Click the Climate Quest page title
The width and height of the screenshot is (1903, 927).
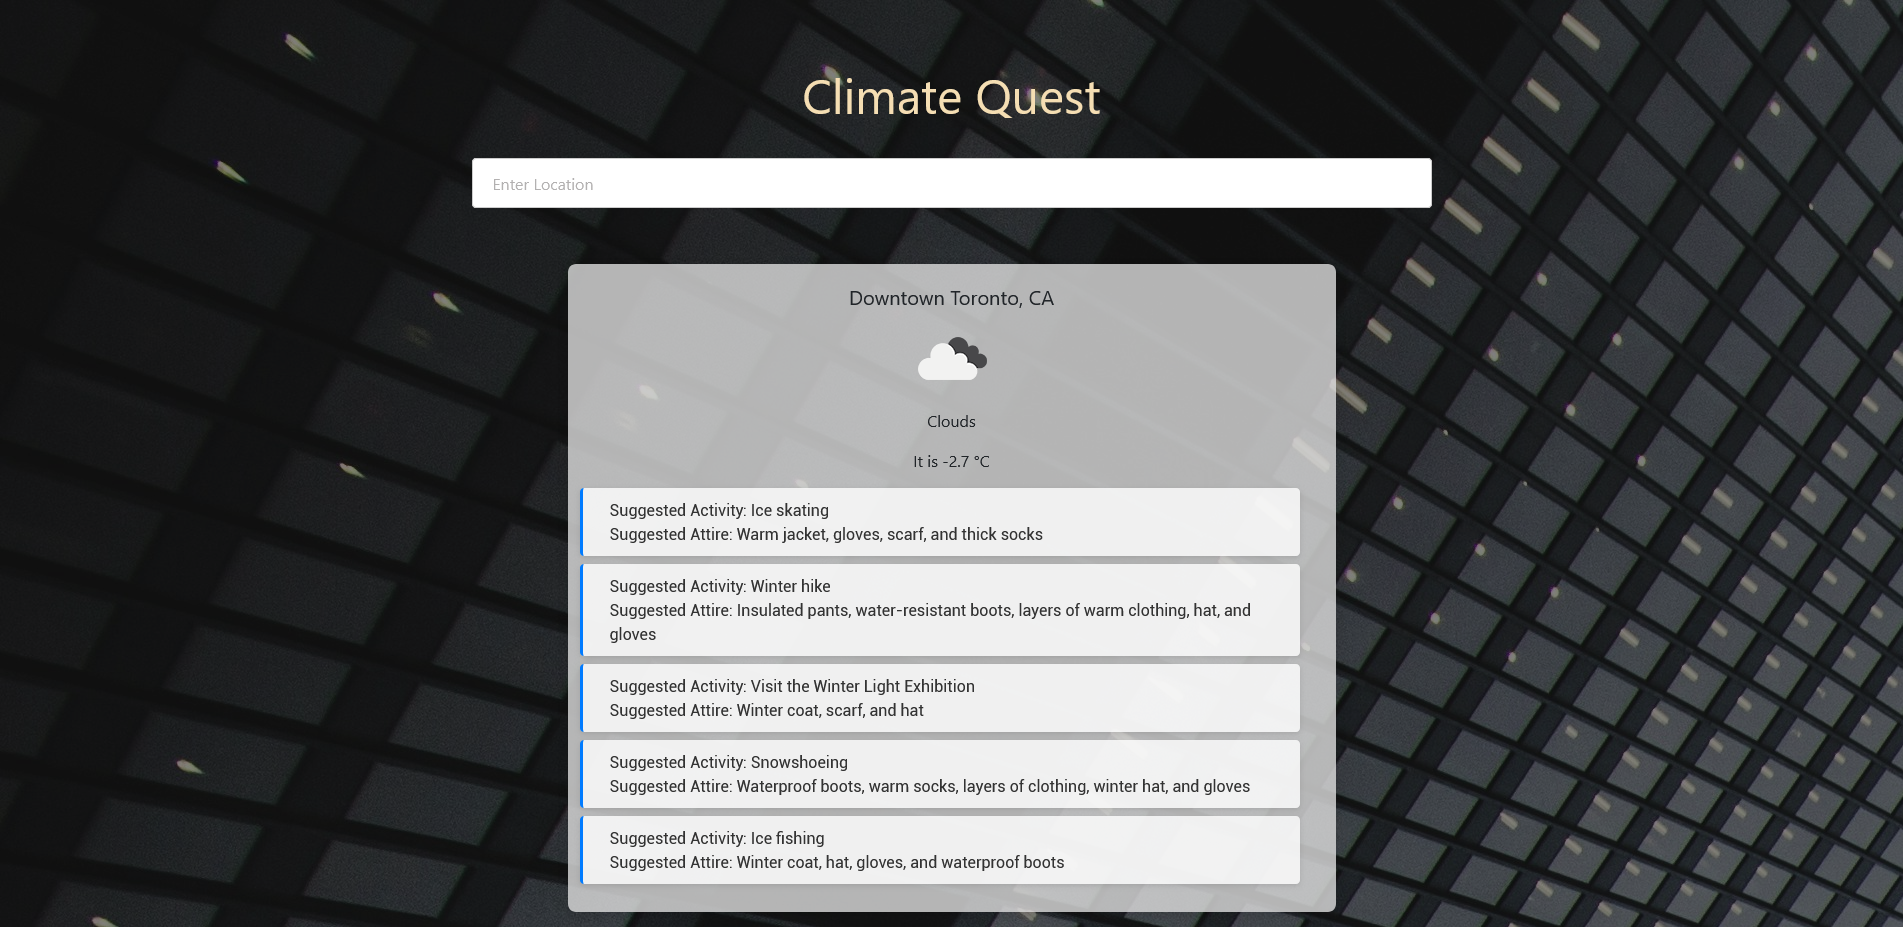pyautogui.click(x=951, y=98)
